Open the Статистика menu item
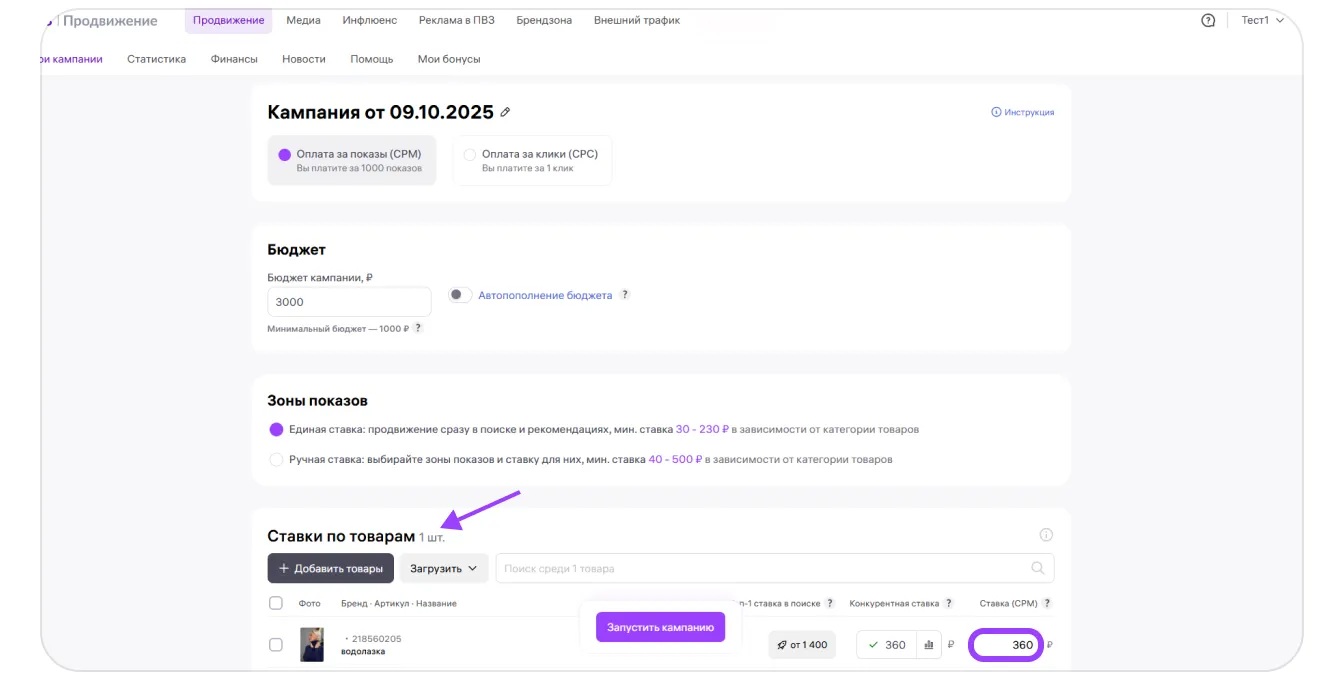1344x680 pixels. click(156, 59)
